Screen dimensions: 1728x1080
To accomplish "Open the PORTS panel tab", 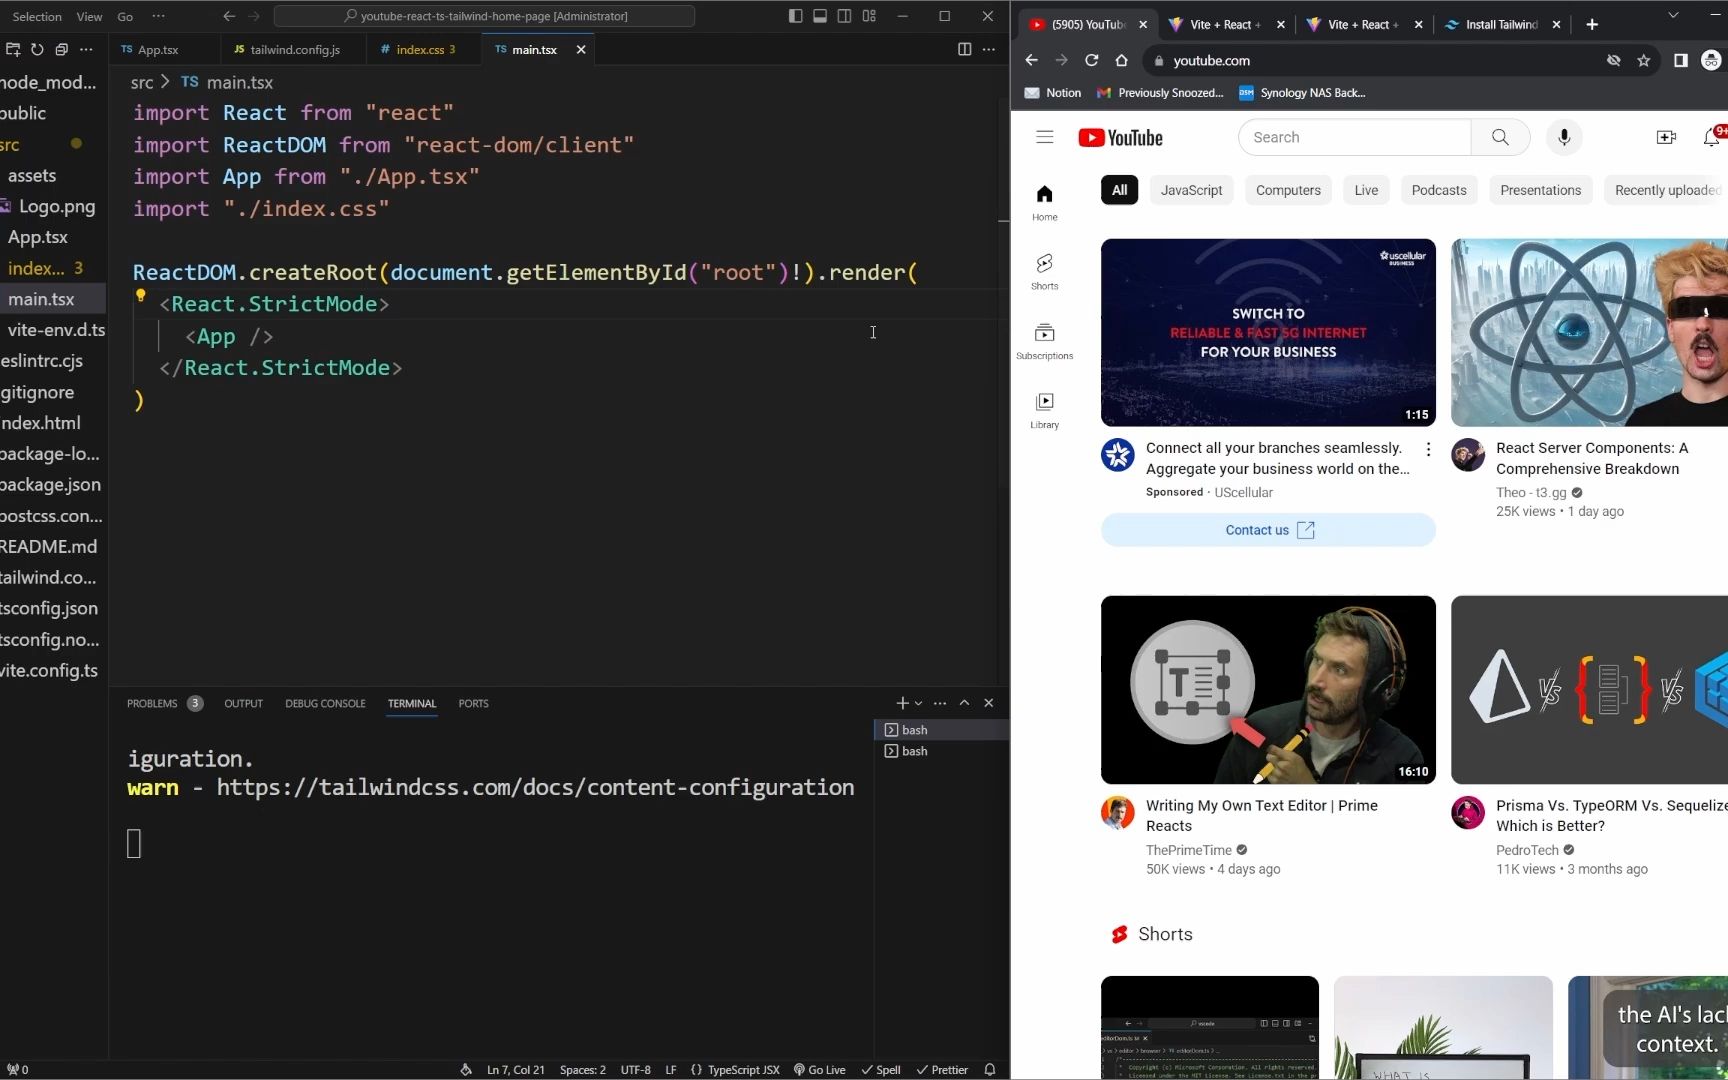I will (473, 703).
